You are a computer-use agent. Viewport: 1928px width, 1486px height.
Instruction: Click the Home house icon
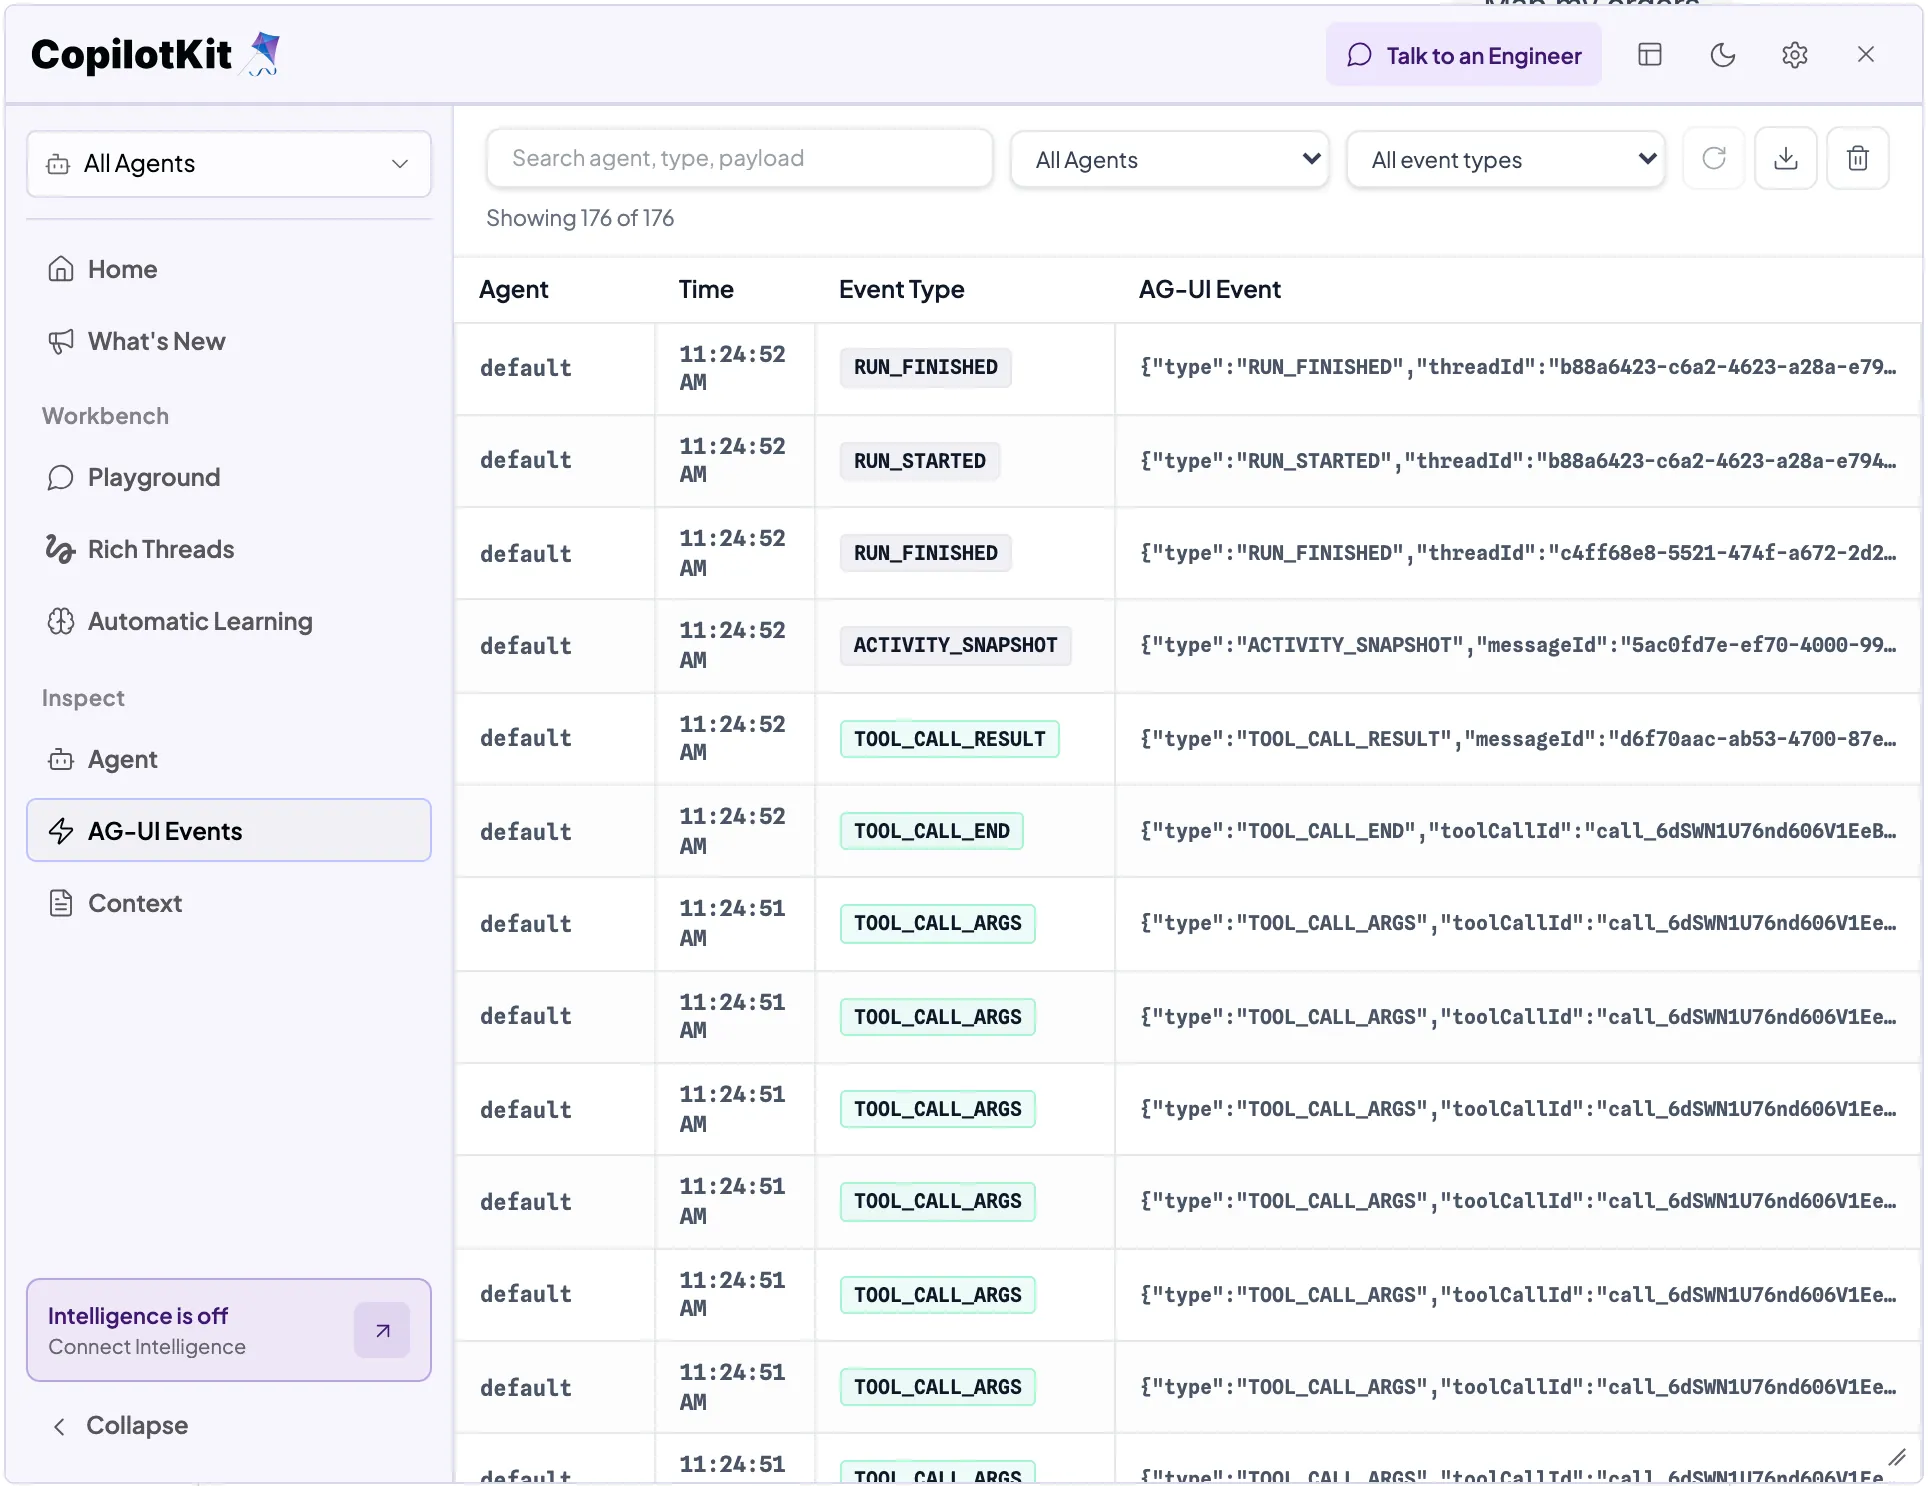(61, 269)
